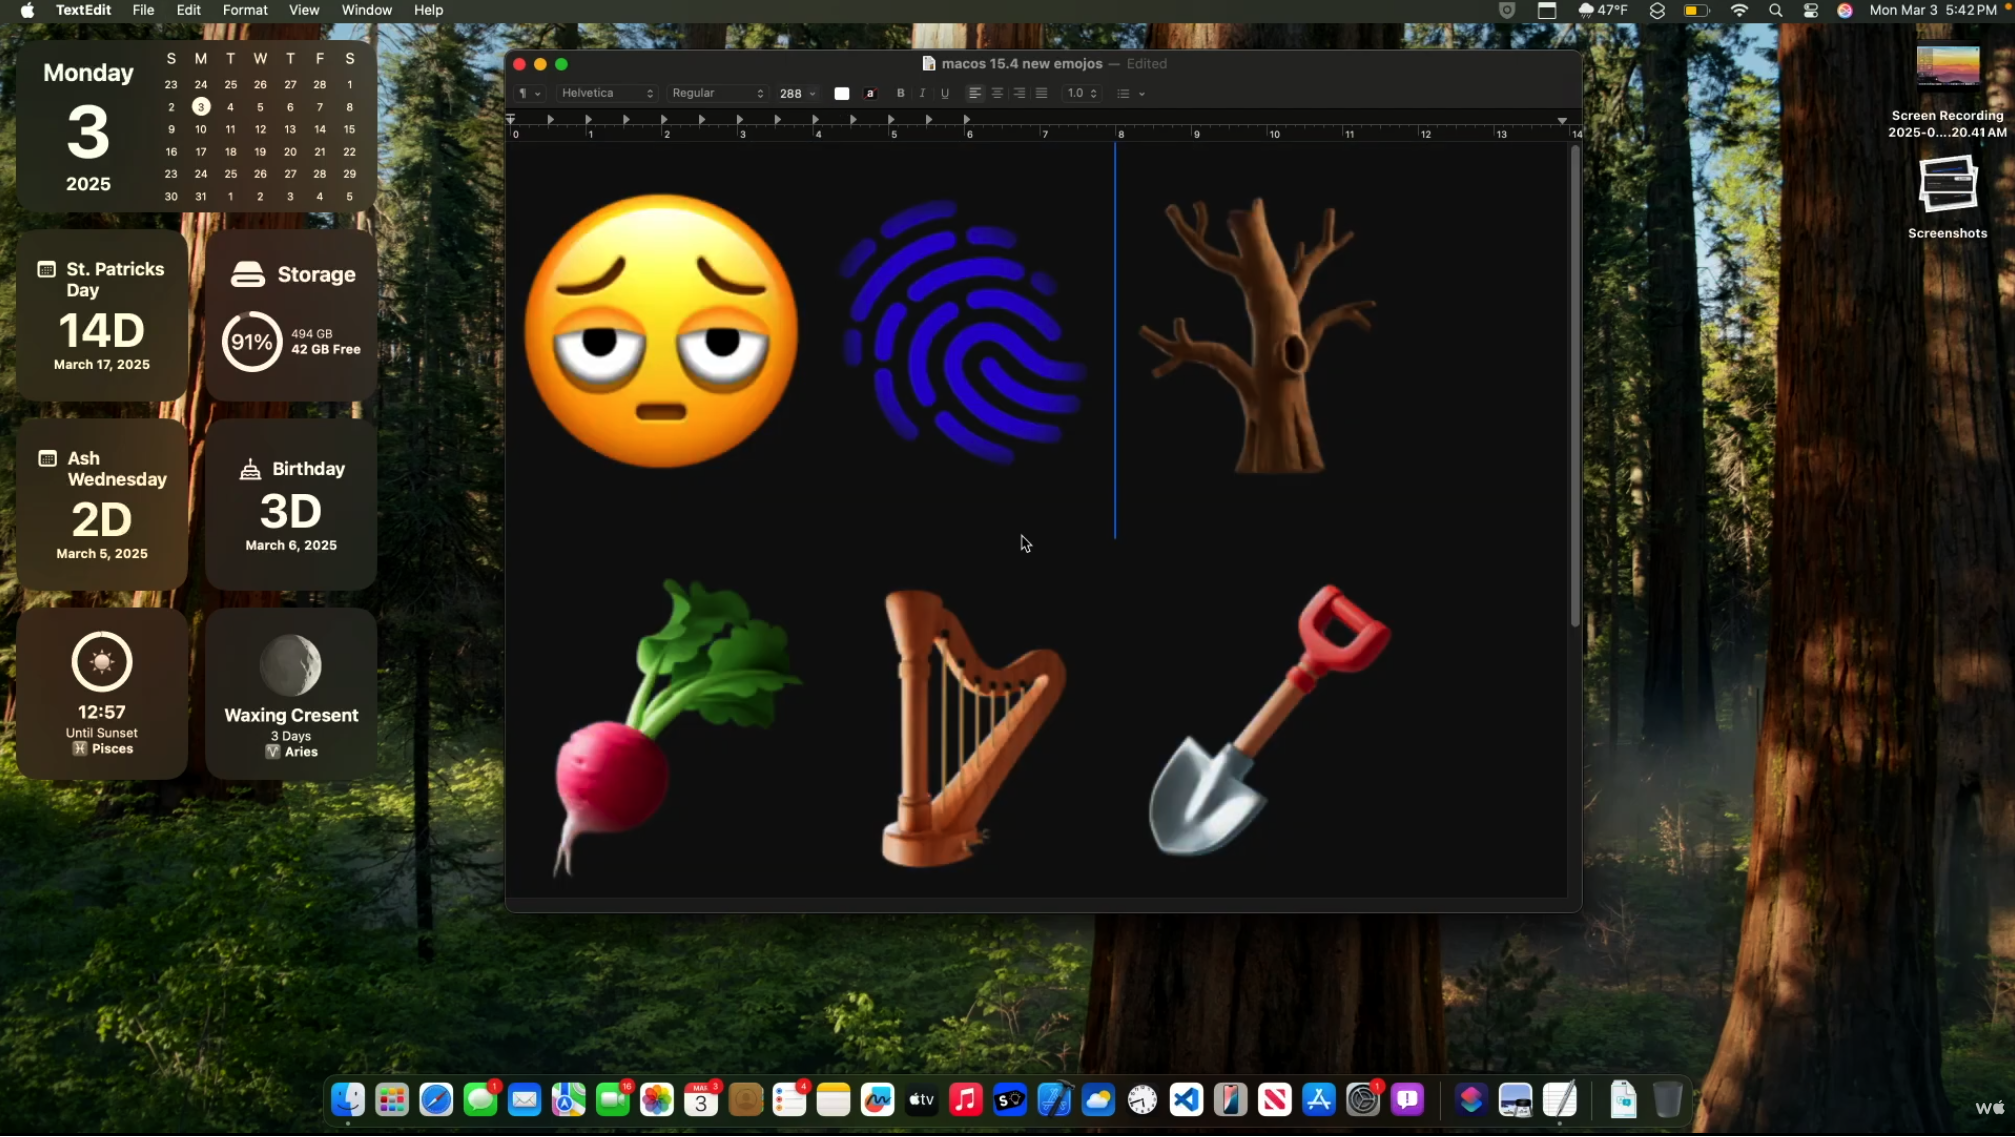This screenshot has height=1137, width=2015.
Task: Open the Helvetica font family dropdown
Action: (607, 93)
